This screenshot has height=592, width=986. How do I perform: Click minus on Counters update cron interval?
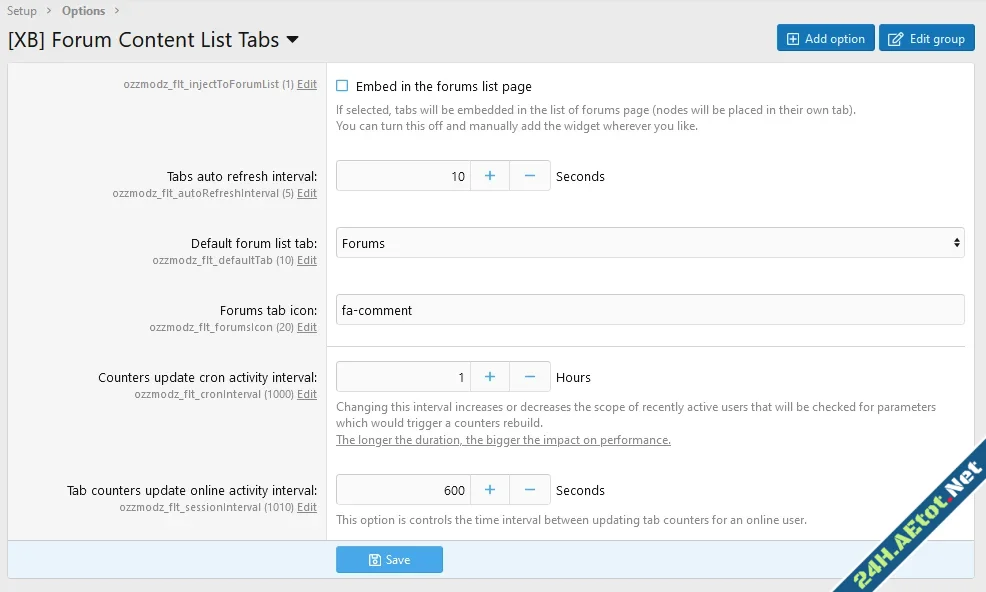tap(530, 377)
